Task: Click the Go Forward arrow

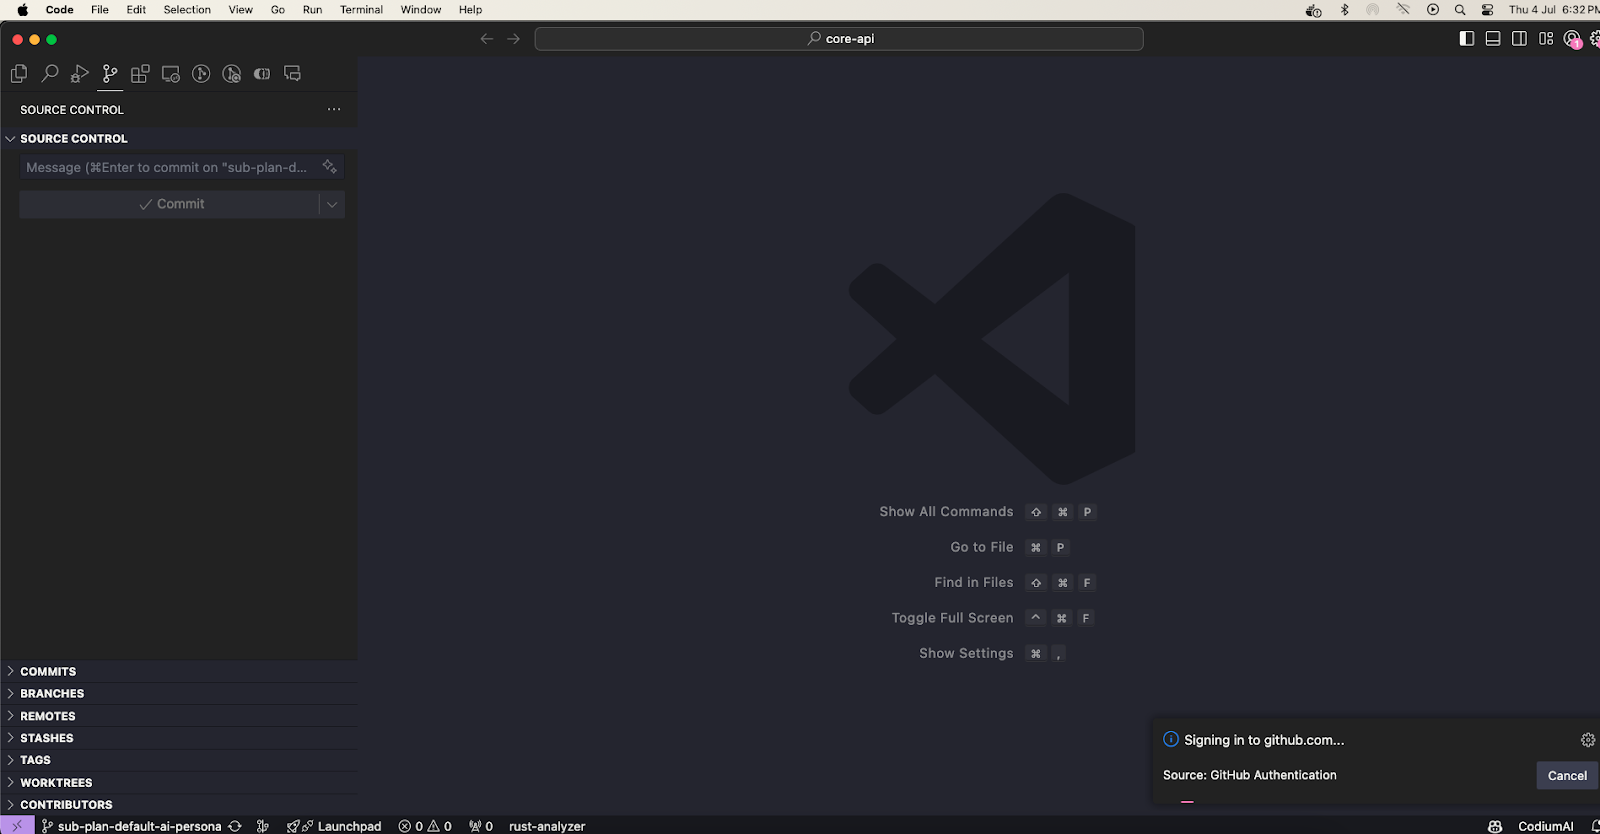Action: click(x=514, y=39)
